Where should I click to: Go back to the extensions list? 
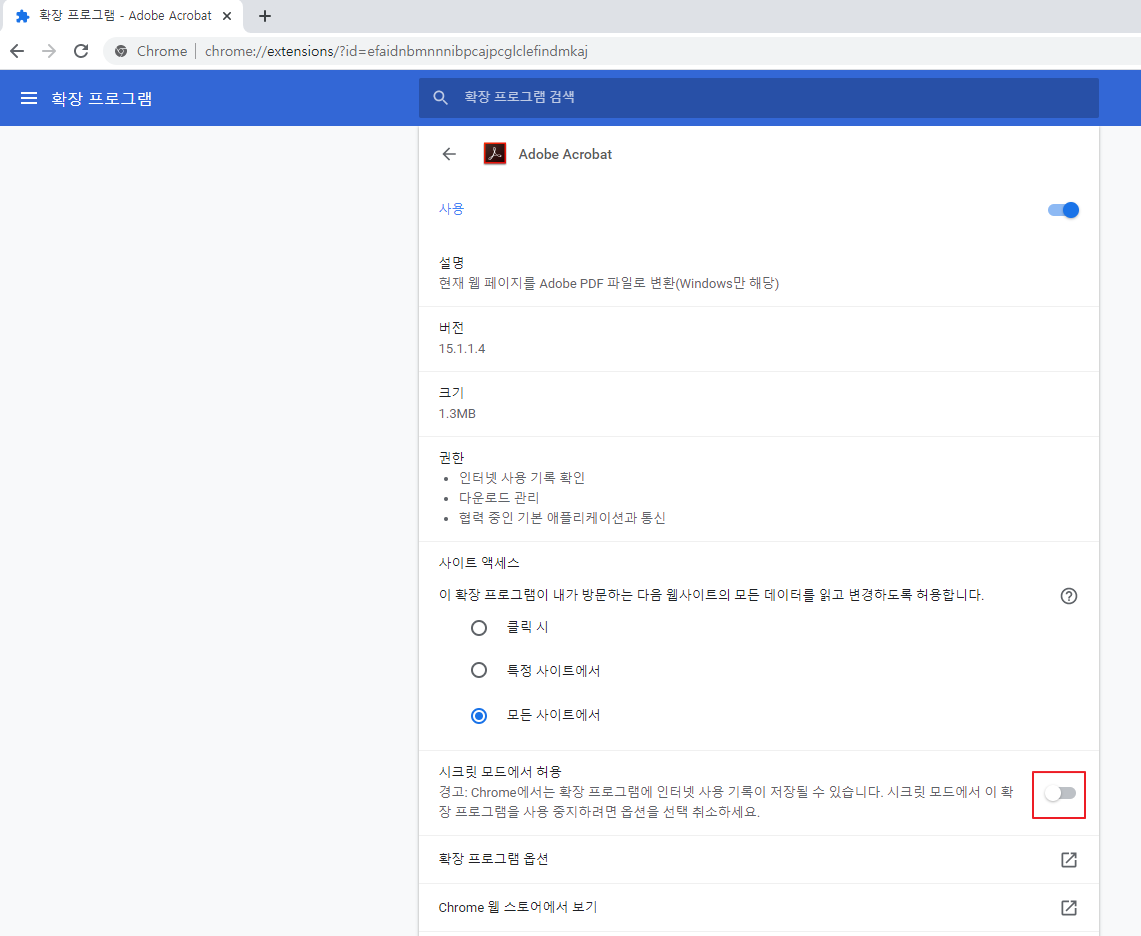[x=449, y=154]
